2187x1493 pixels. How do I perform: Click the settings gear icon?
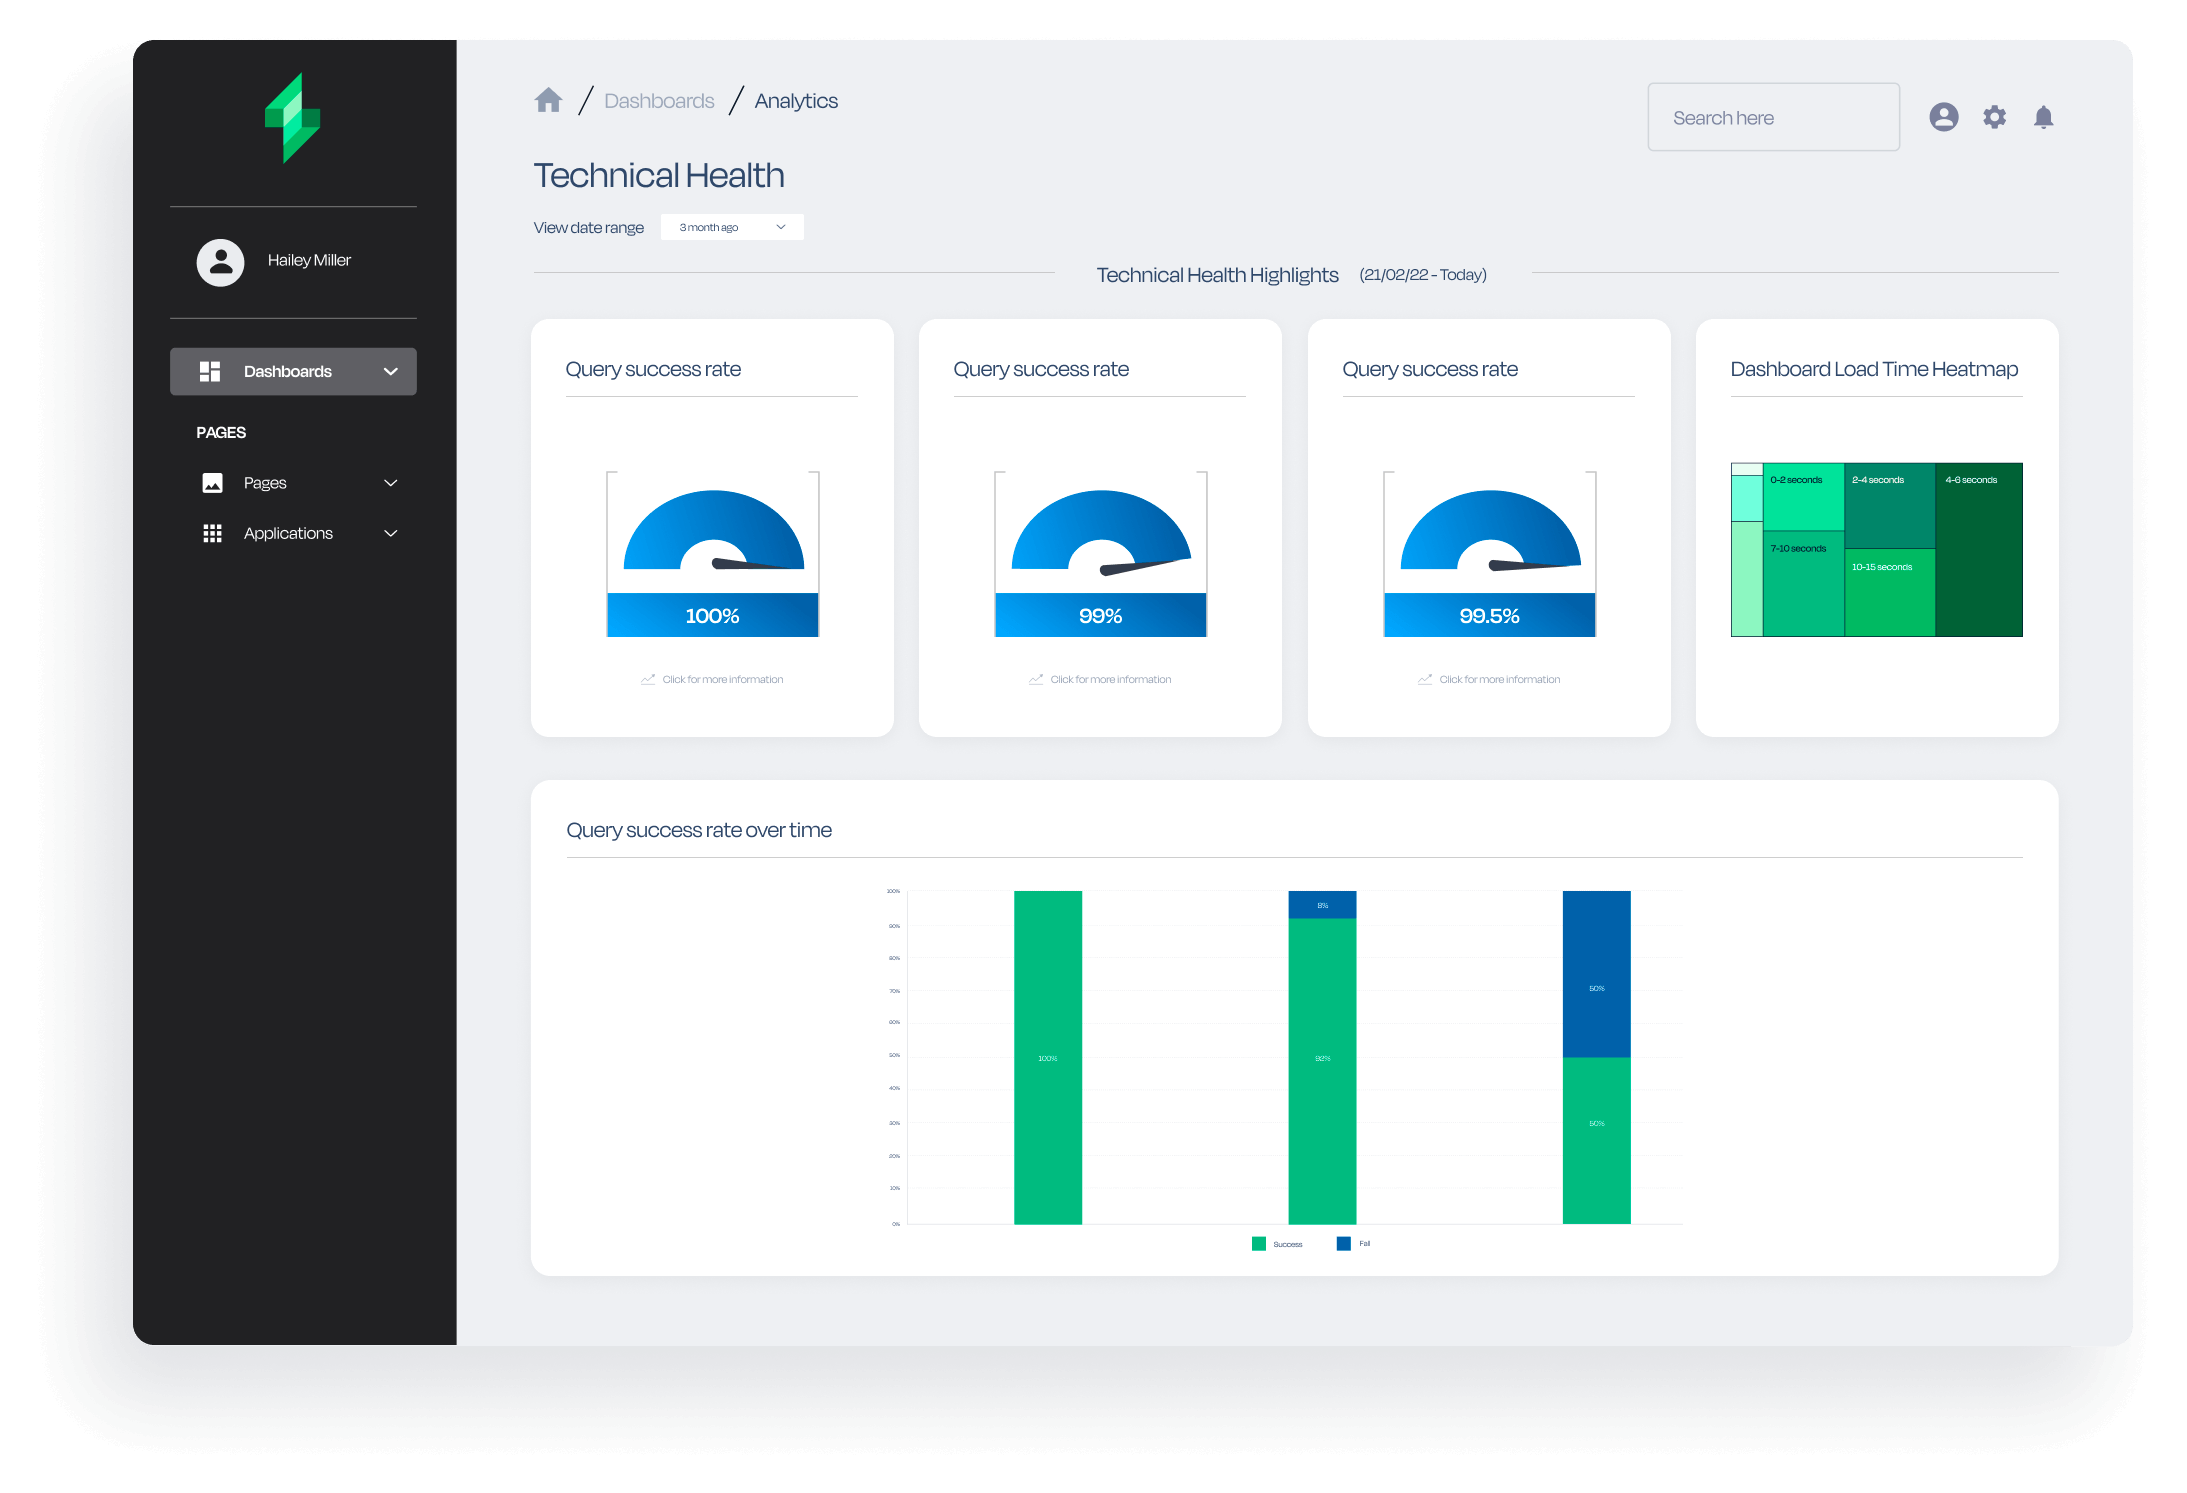(x=1994, y=116)
